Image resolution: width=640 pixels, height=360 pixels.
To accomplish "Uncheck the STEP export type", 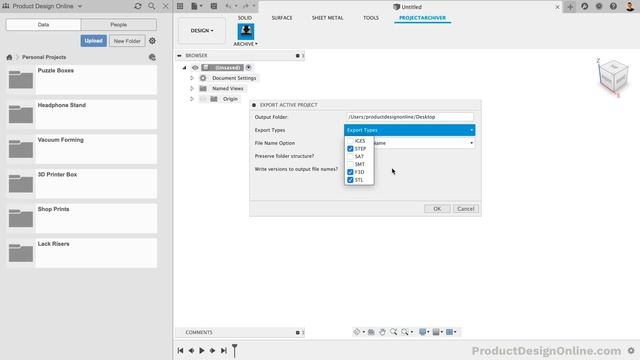I will pyautogui.click(x=350, y=149).
